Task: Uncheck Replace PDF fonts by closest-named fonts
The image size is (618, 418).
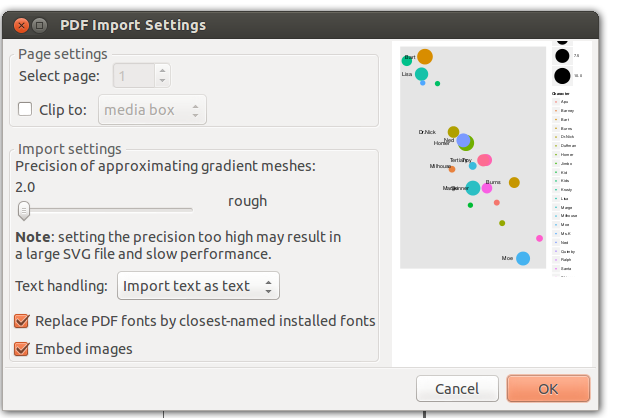Action: tap(22, 321)
